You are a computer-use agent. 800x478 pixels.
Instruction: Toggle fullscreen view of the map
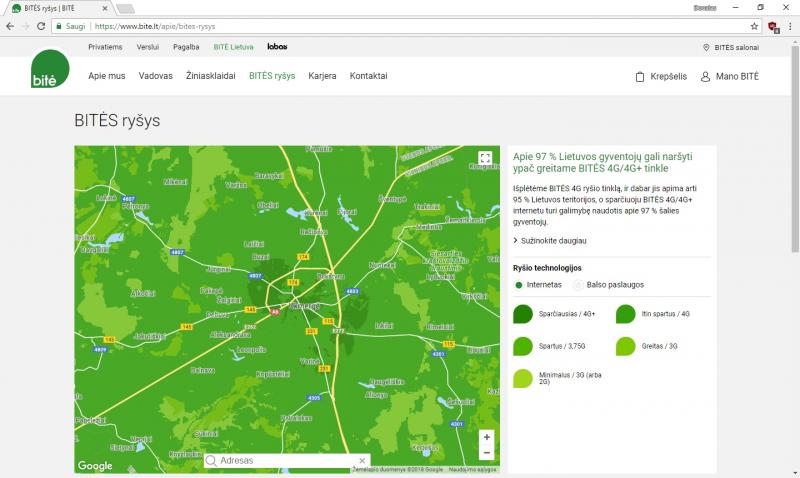[485, 158]
